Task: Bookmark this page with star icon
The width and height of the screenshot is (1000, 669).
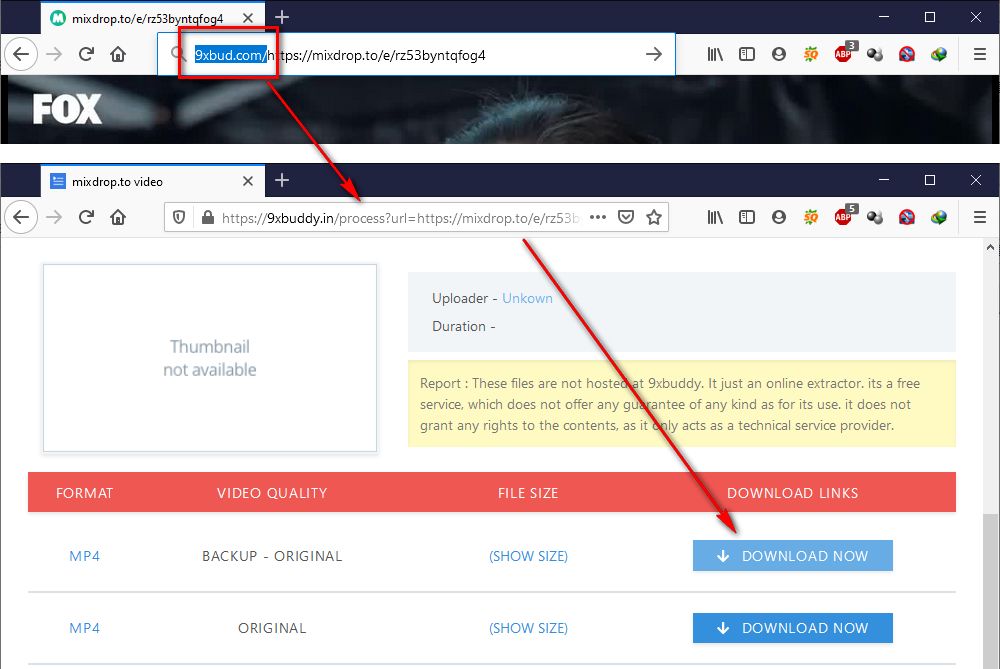Action: (x=654, y=217)
